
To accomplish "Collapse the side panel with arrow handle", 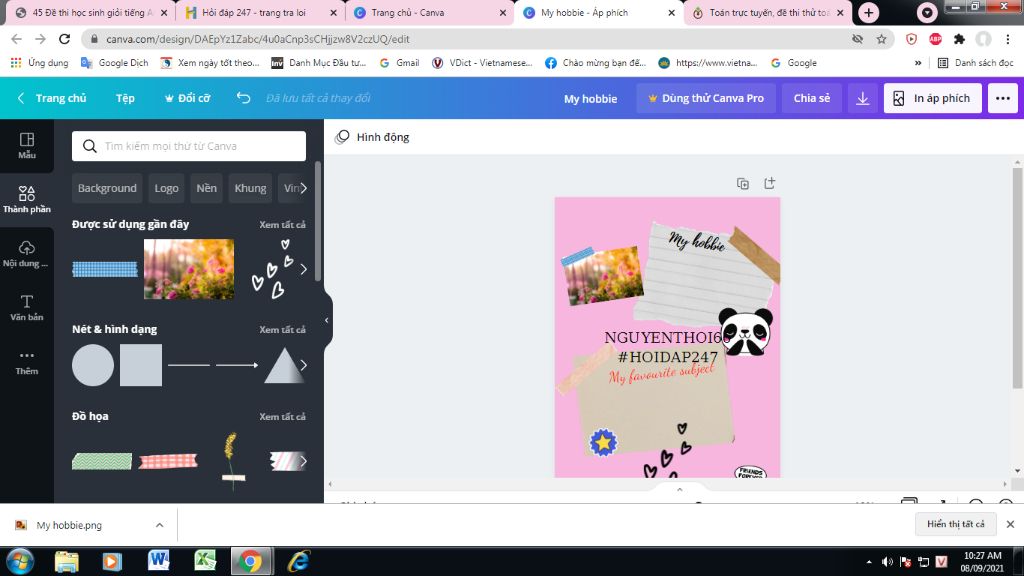I will tap(327, 321).
